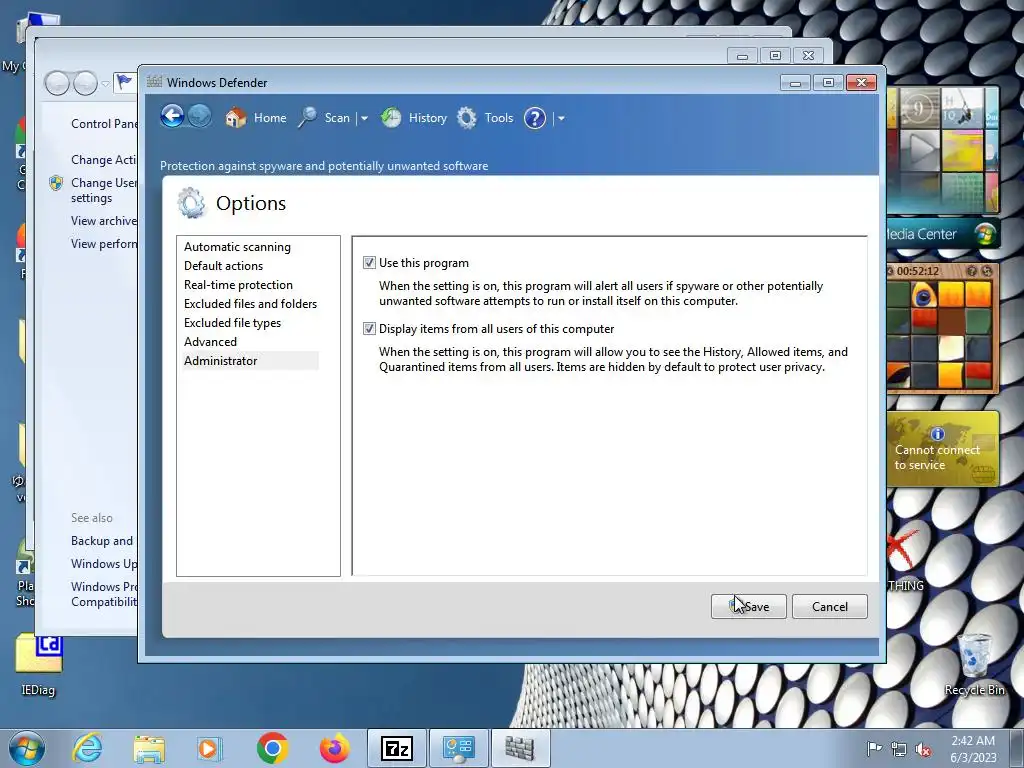Click the Control Panel Home link behind
This screenshot has height=768, width=1024.
click(104, 123)
